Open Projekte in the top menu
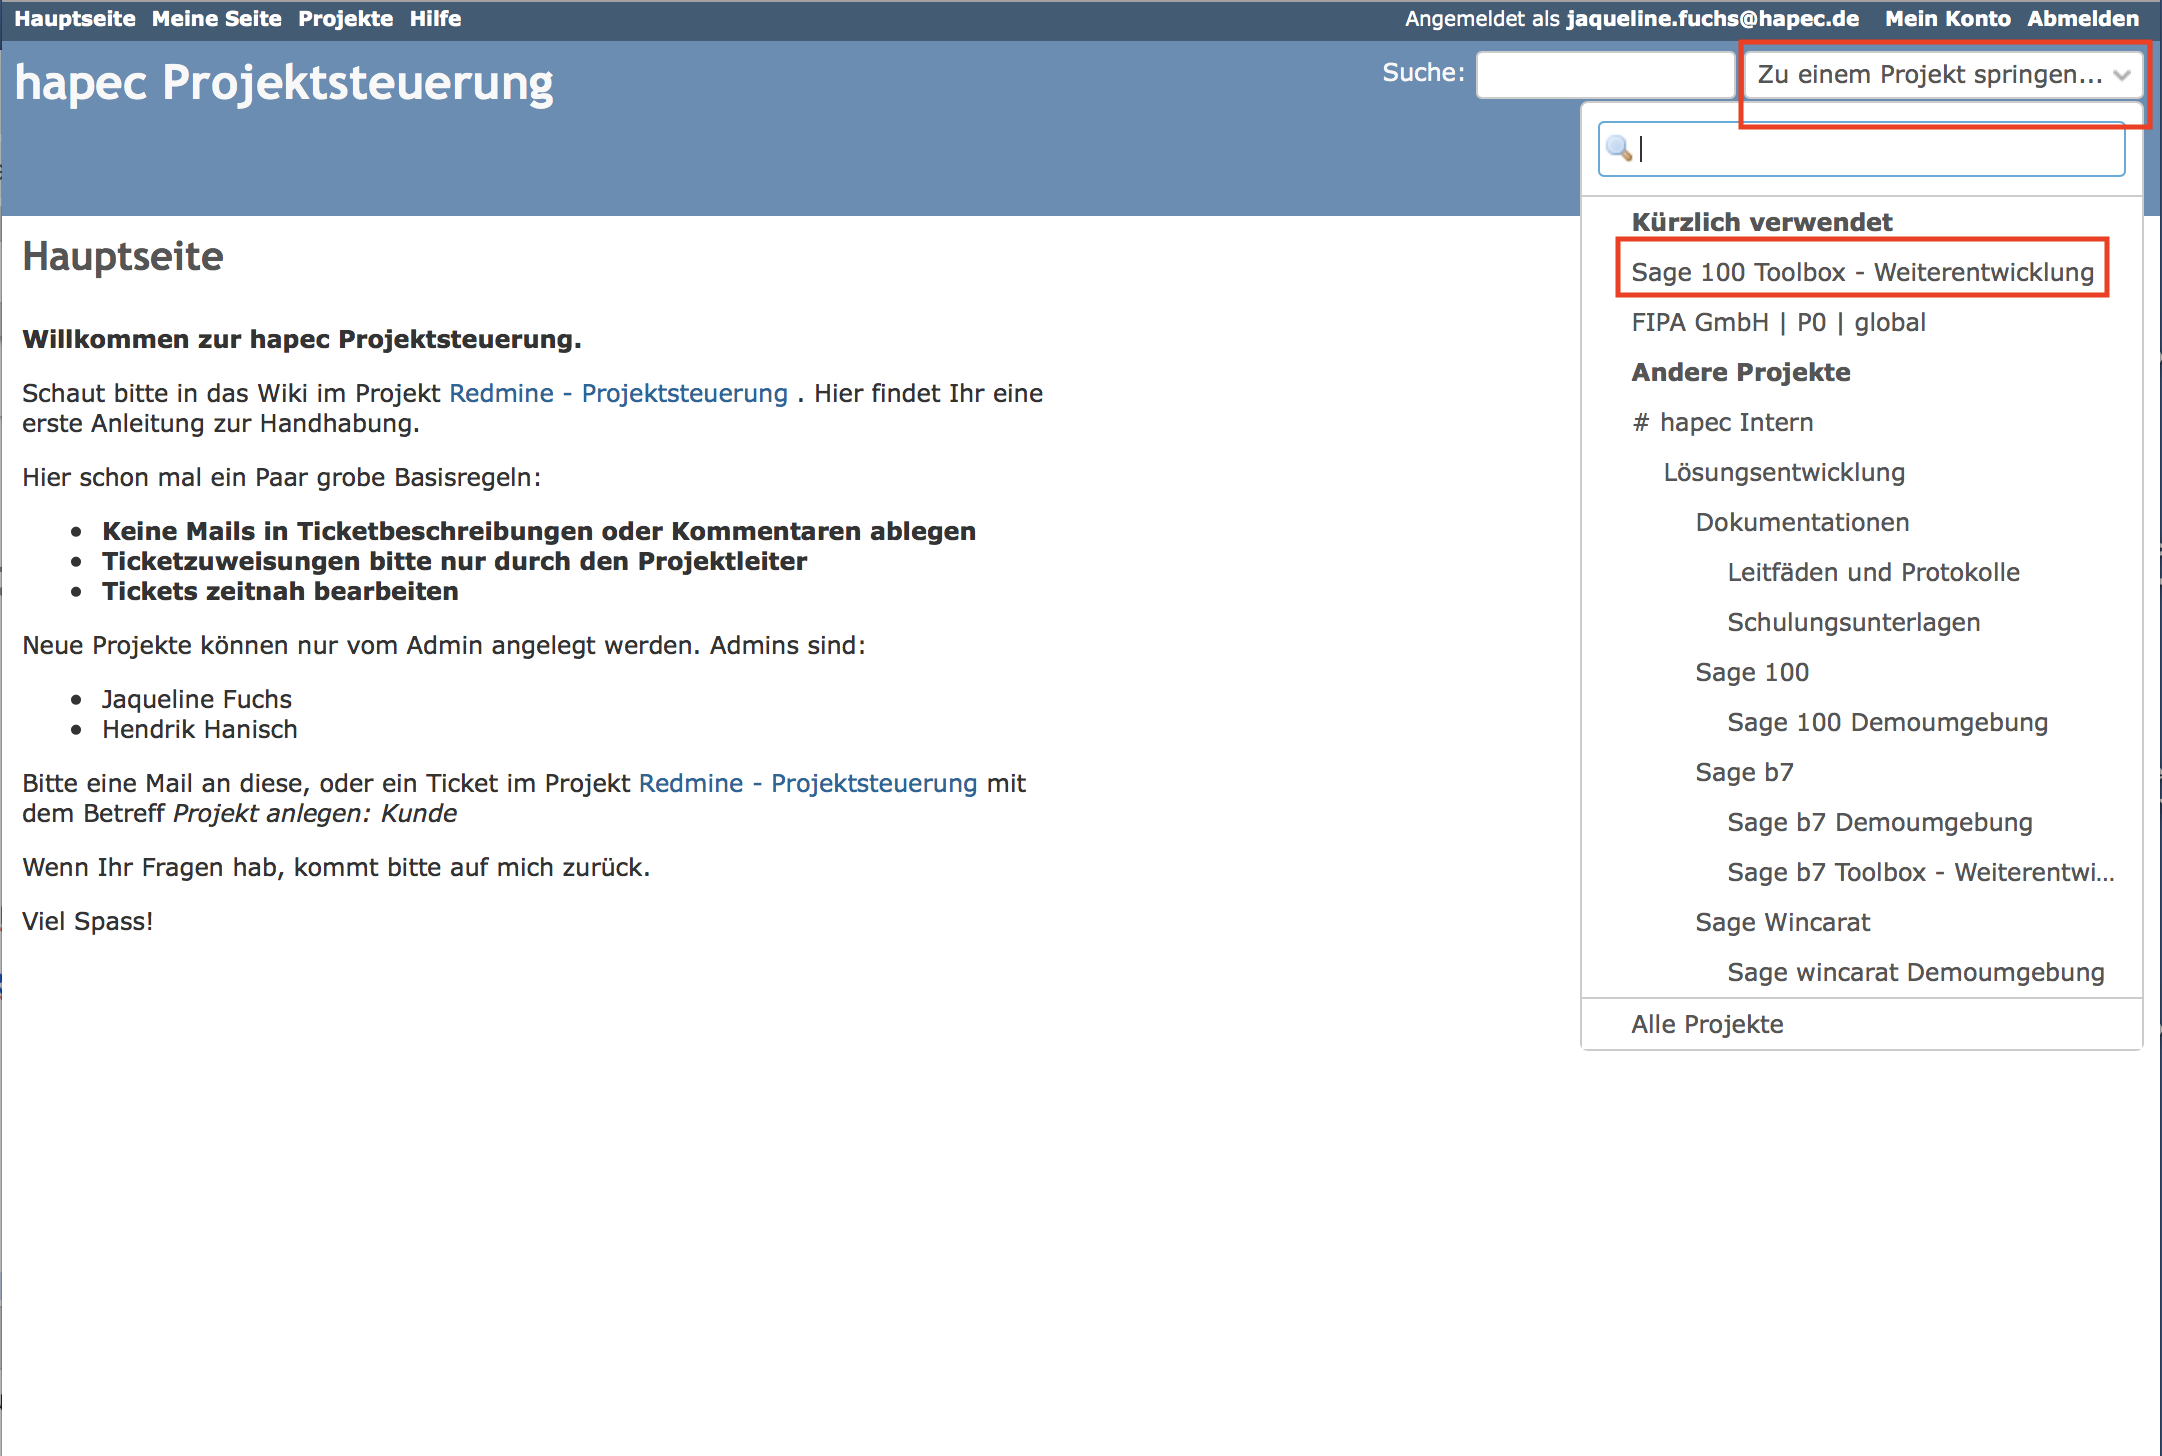The width and height of the screenshot is (2162, 1456). click(x=345, y=19)
